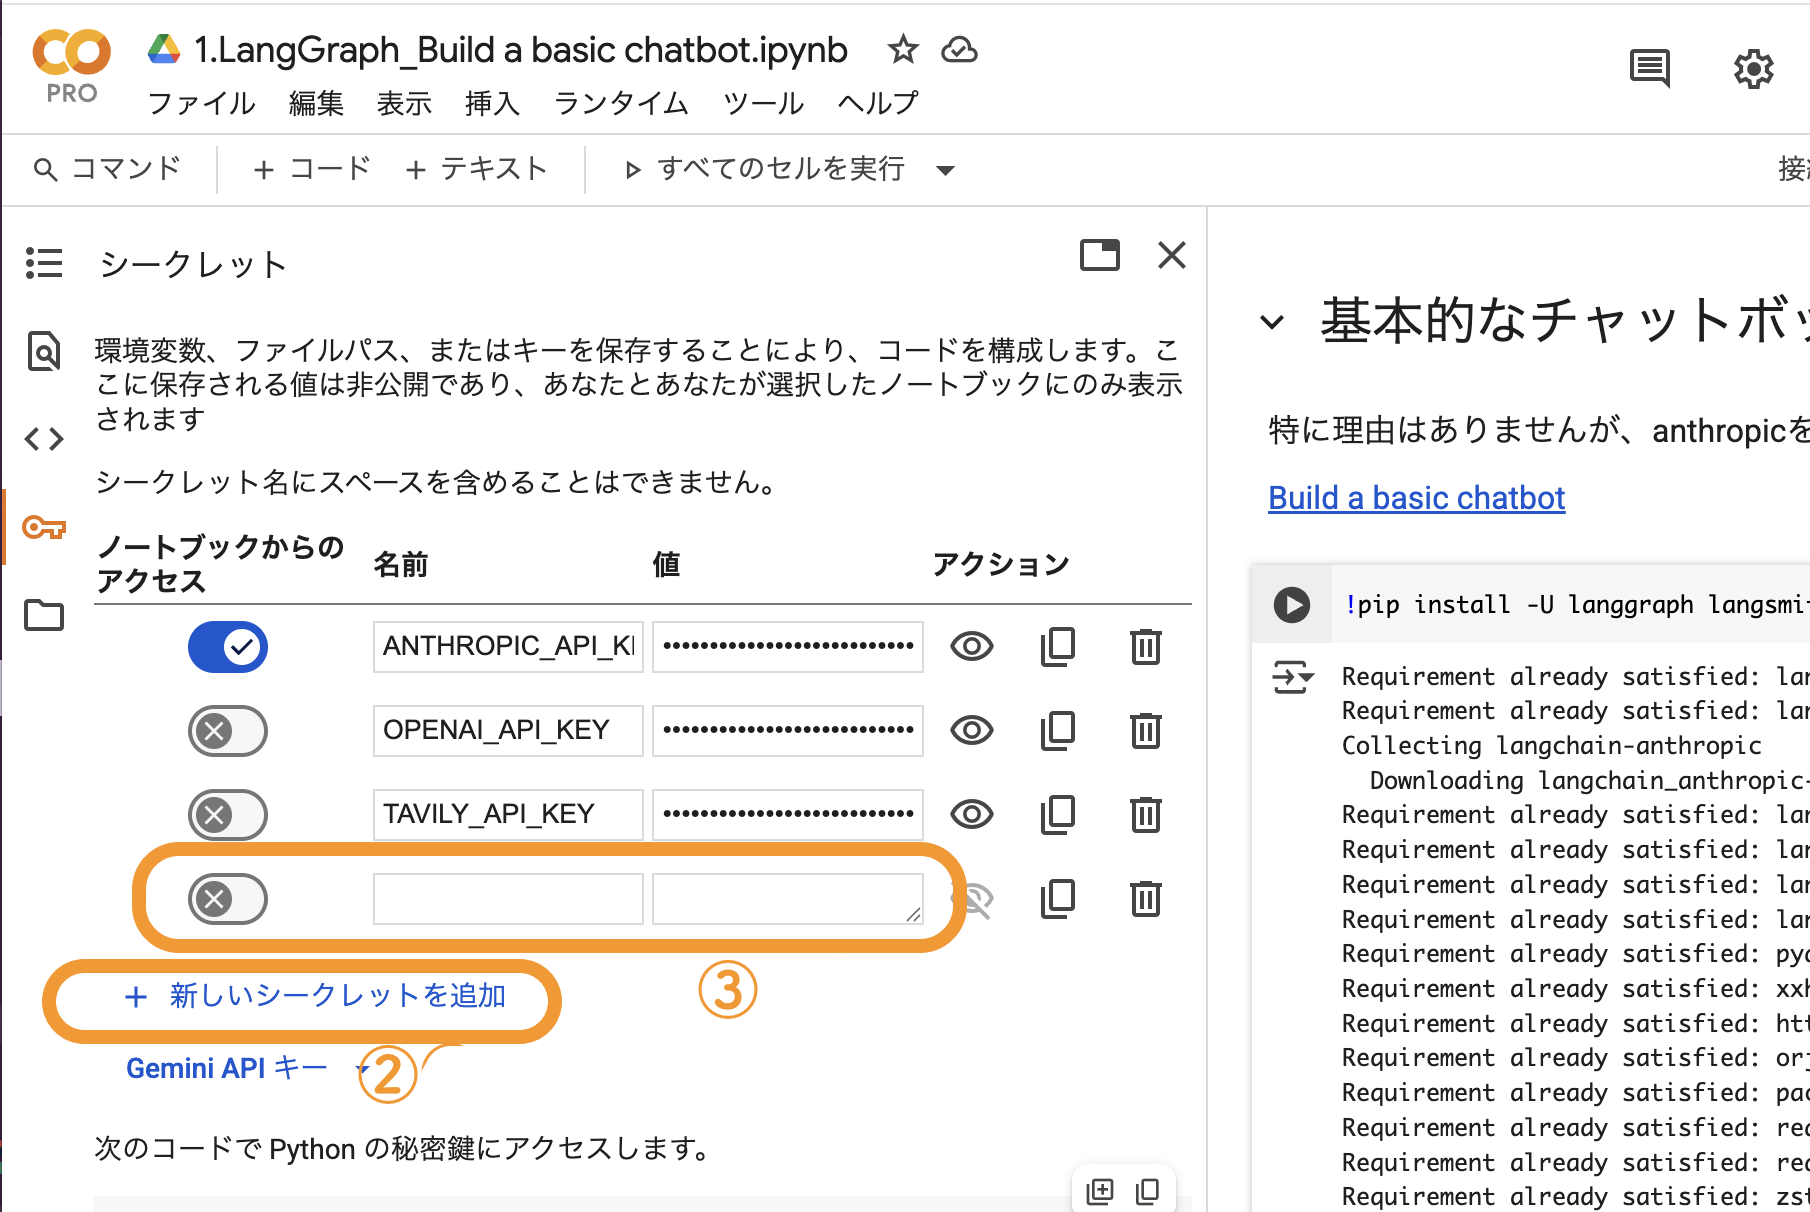Open the ヘルプ menu
This screenshot has height=1212, width=1810.
[x=878, y=103]
